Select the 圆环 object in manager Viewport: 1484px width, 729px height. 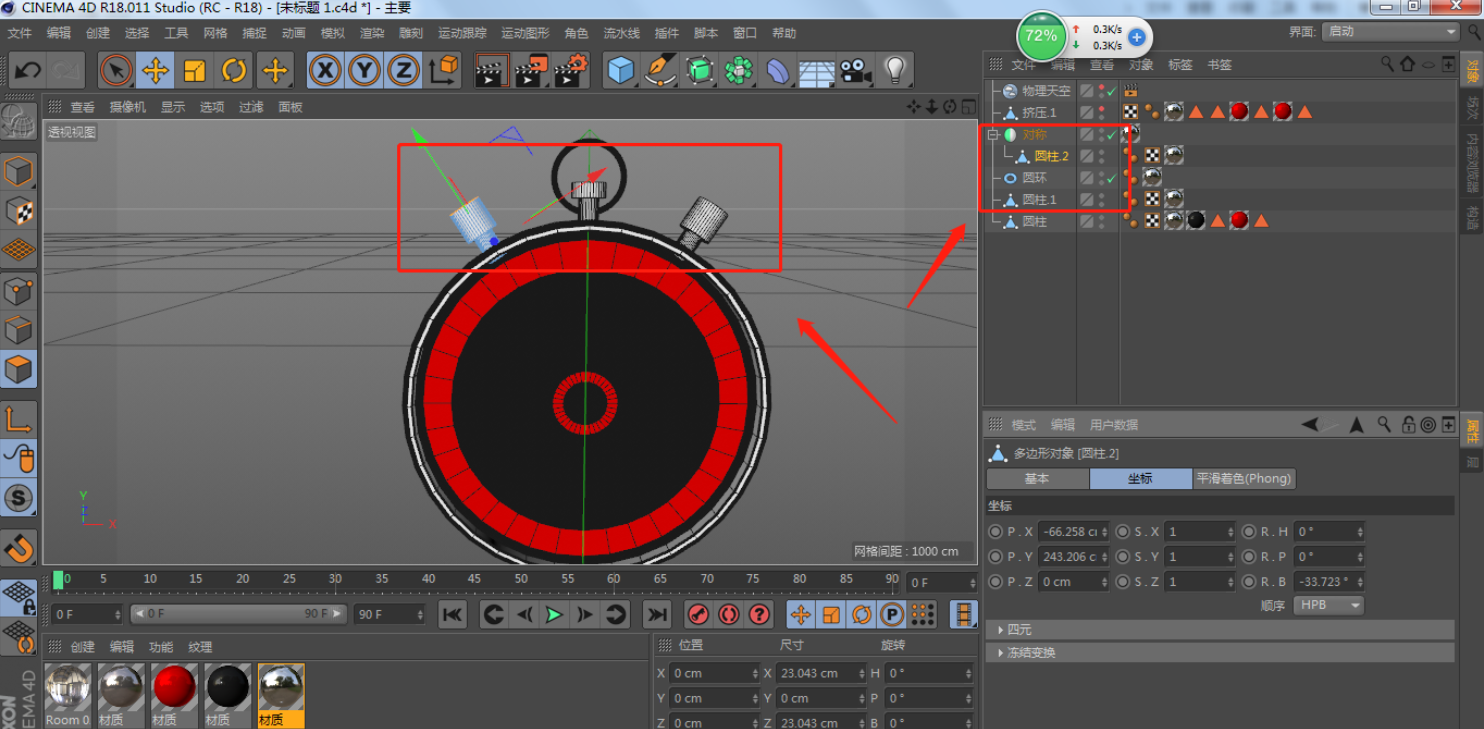[x=1034, y=178]
